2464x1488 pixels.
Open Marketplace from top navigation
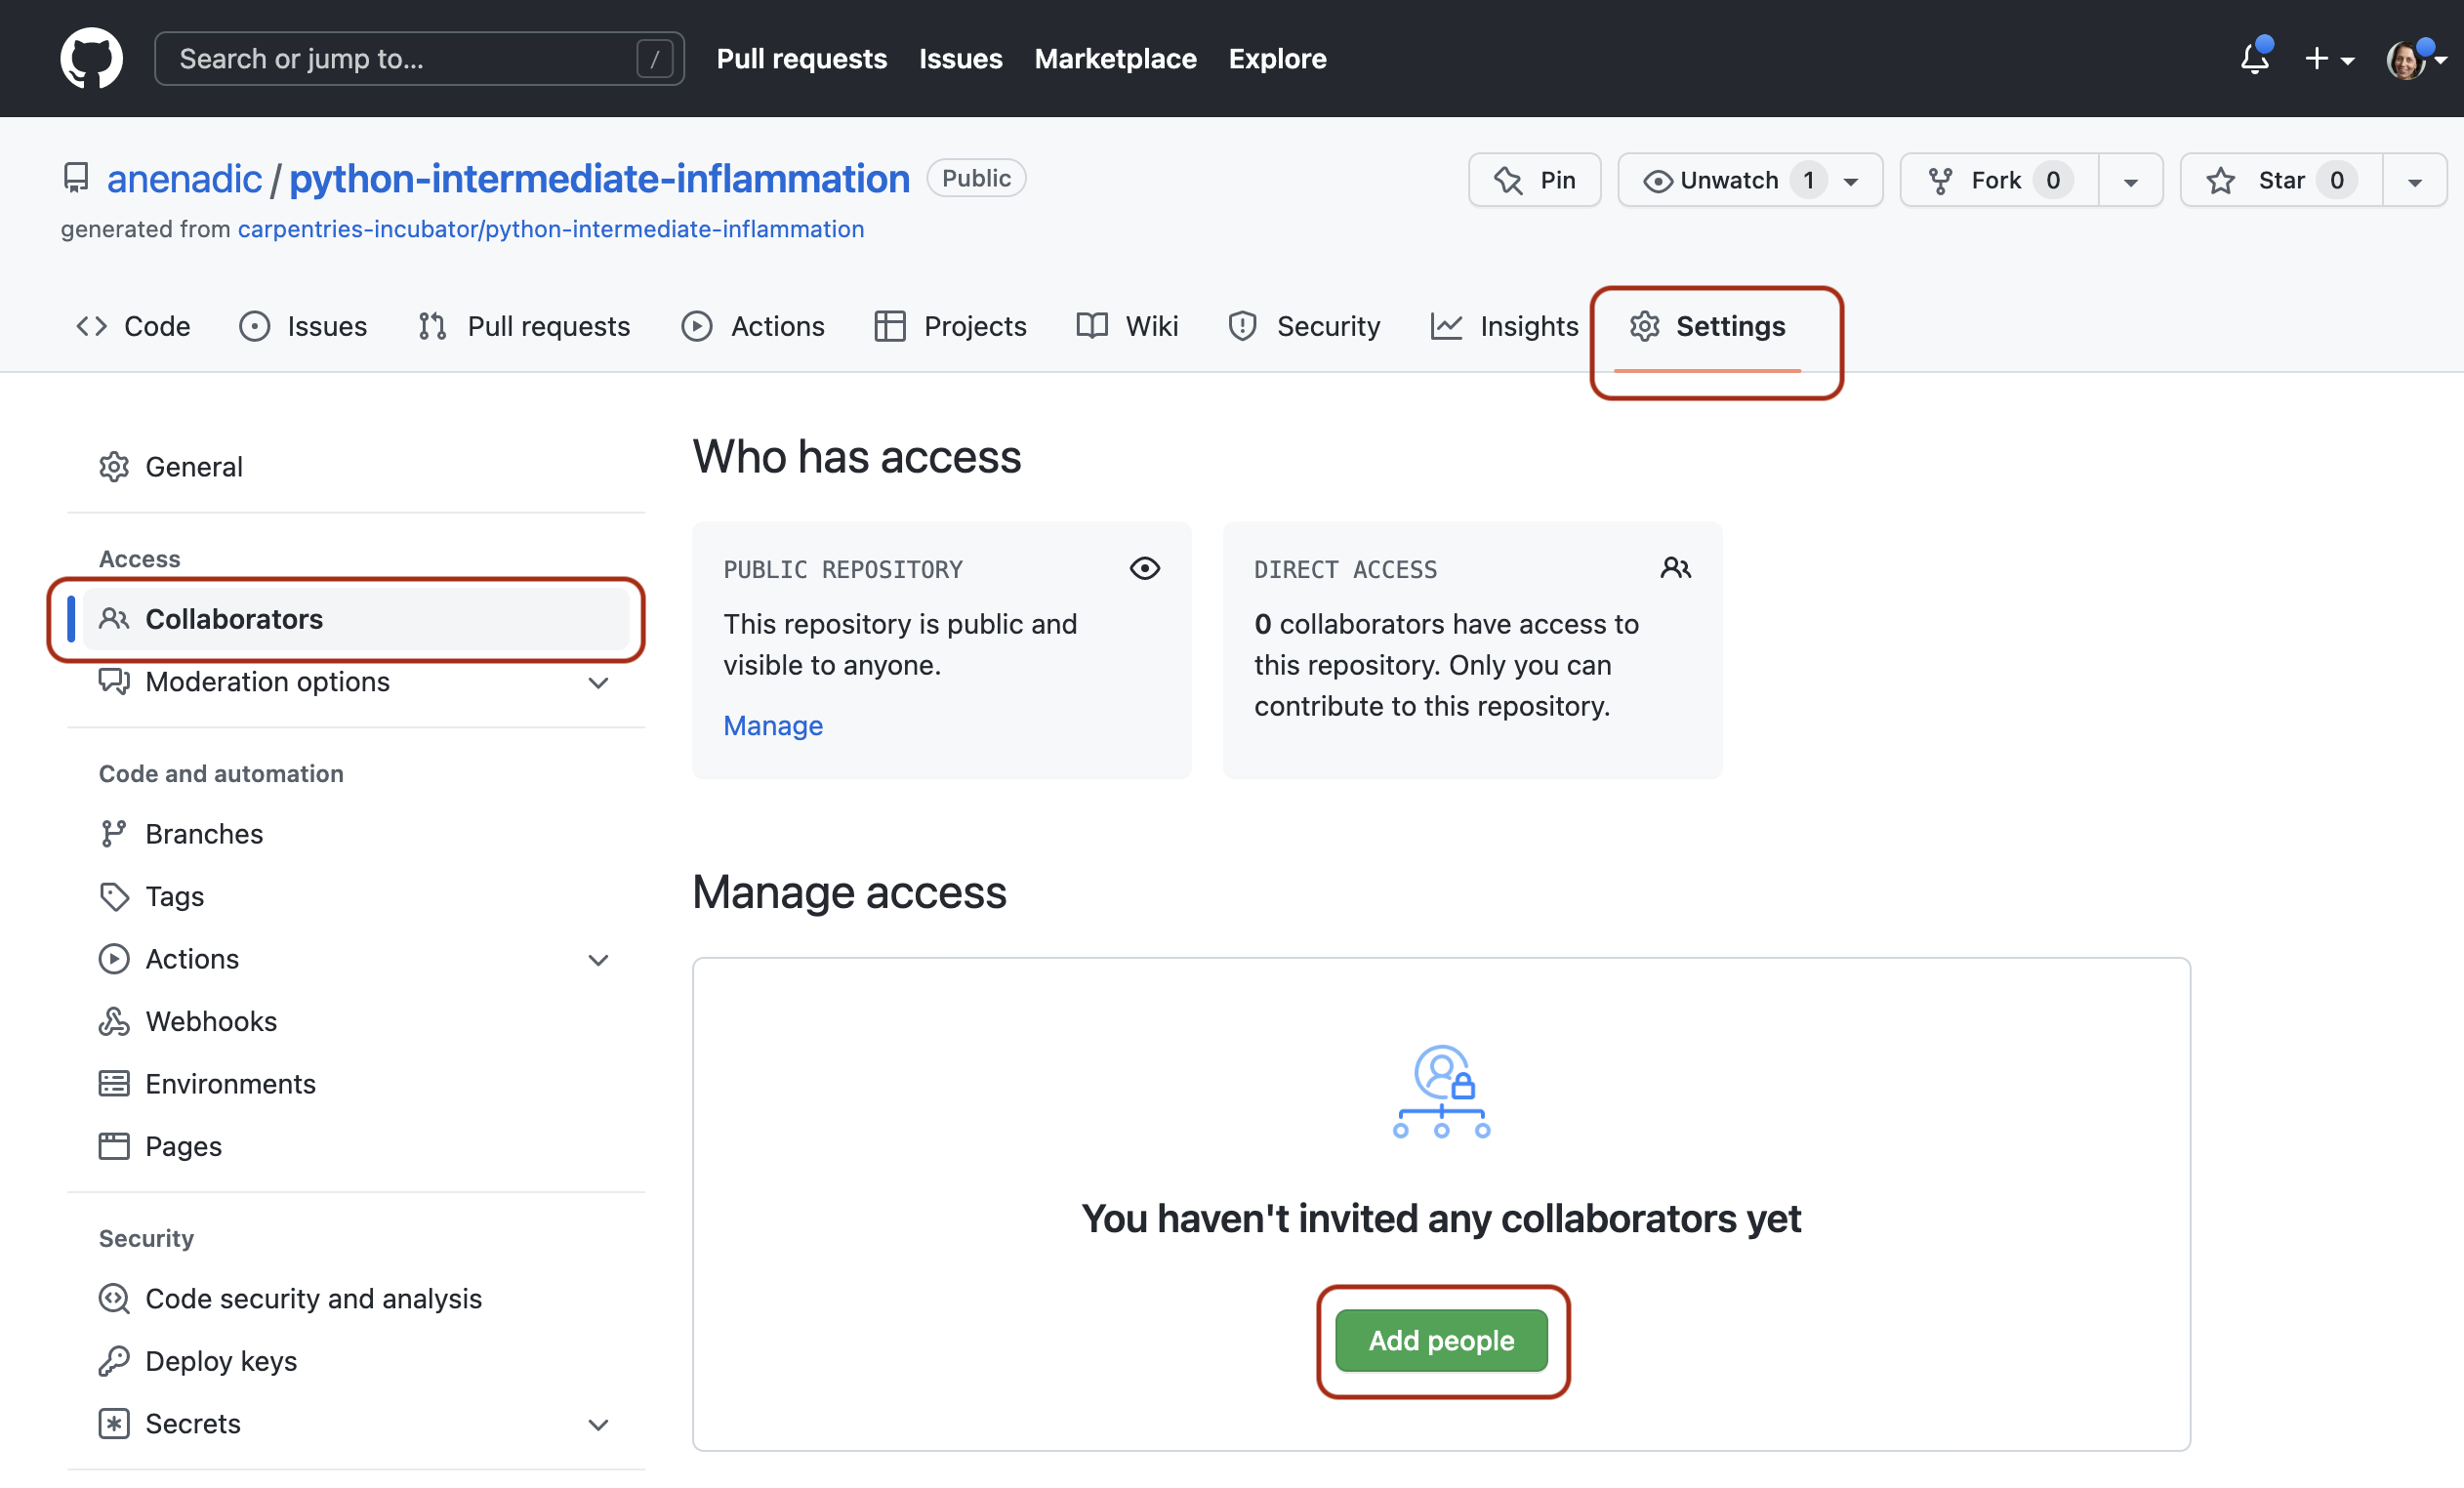[x=1115, y=58]
